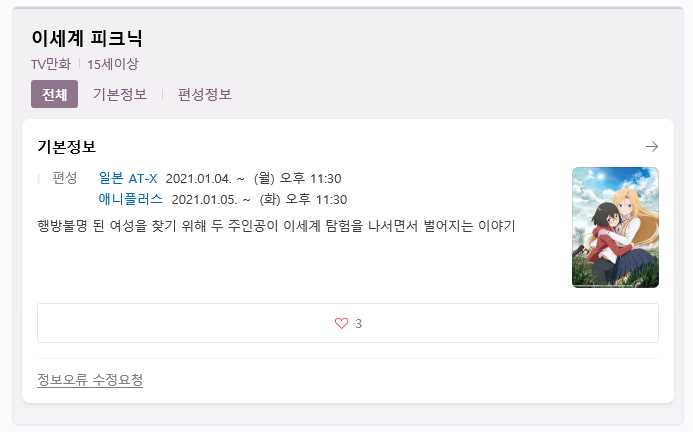Open the 애니플러스 channel link
693x432 pixels.
[130, 199]
